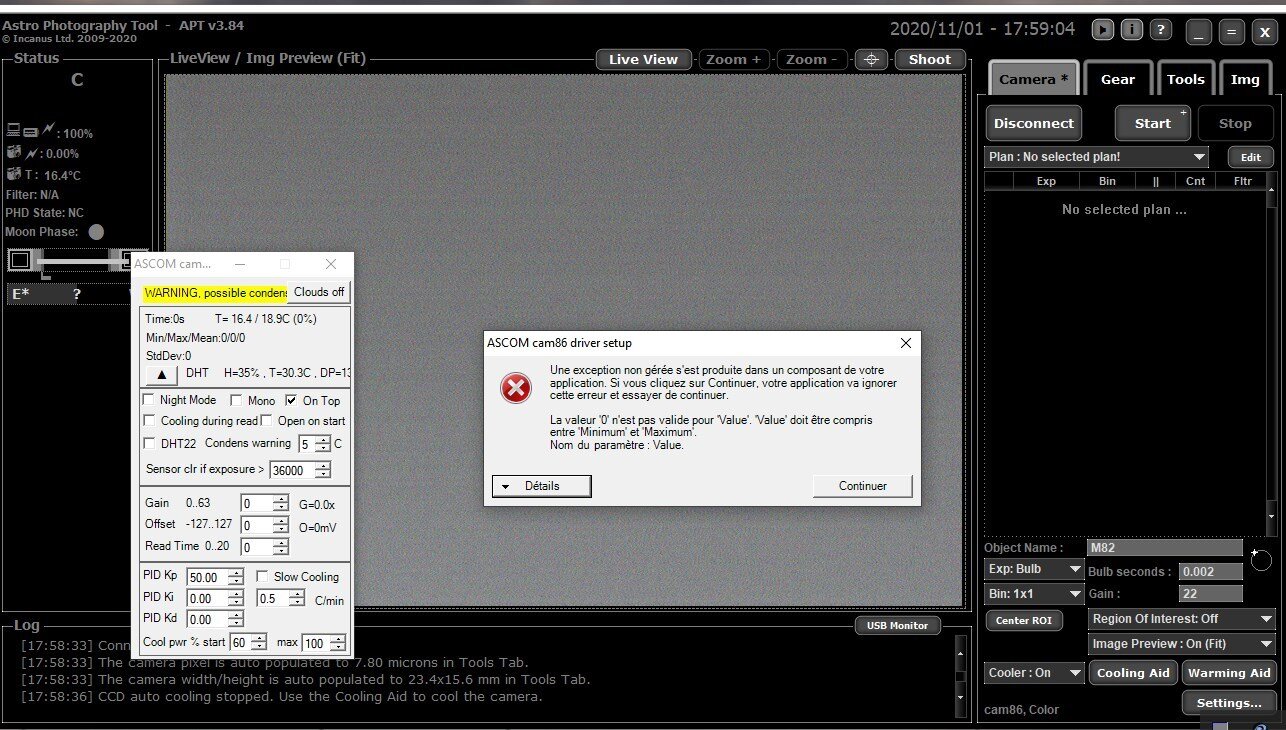The width and height of the screenshot is (1286, 730).
Task: Click the Disconnect button
Action: pos(1034,123)
